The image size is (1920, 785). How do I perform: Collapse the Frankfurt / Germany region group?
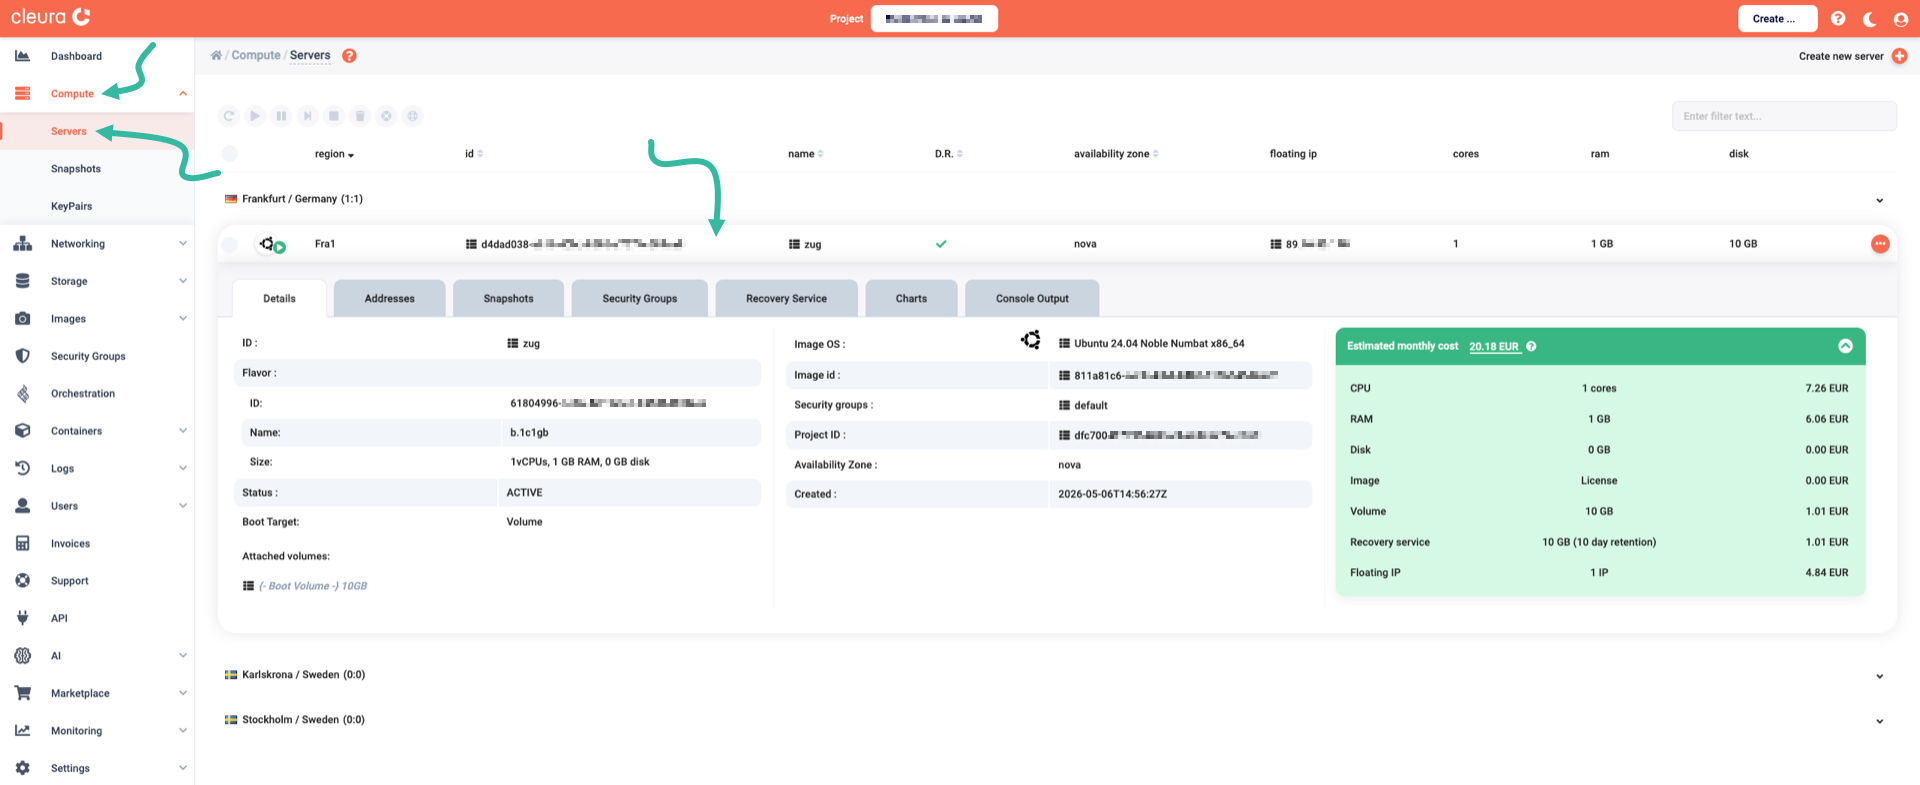pyautogui.click(x=1880, y=201)
